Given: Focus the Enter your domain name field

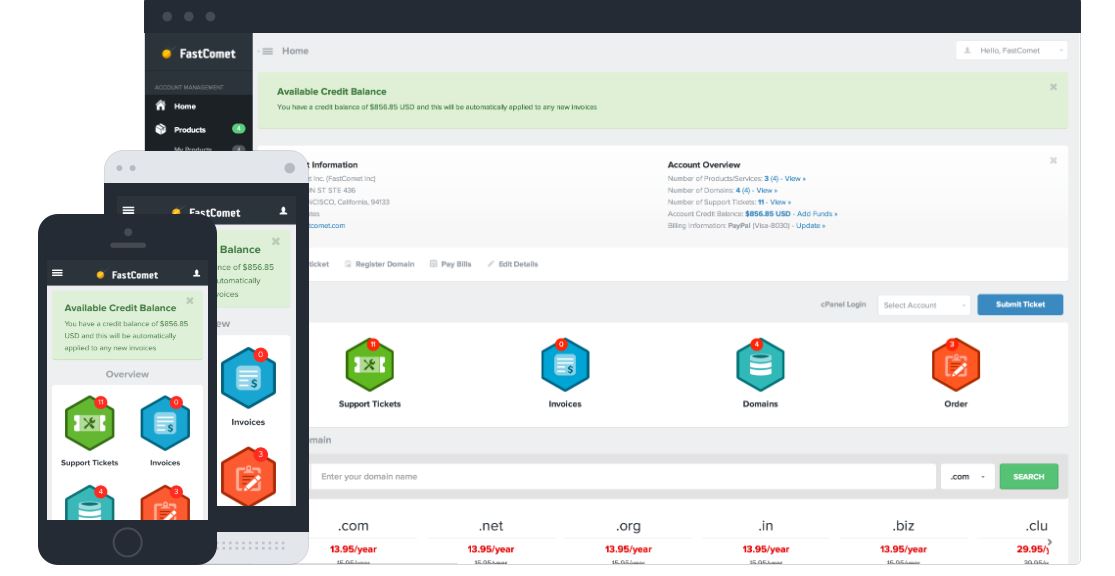Looking at the screenshot, I should (x=622, y=476).
